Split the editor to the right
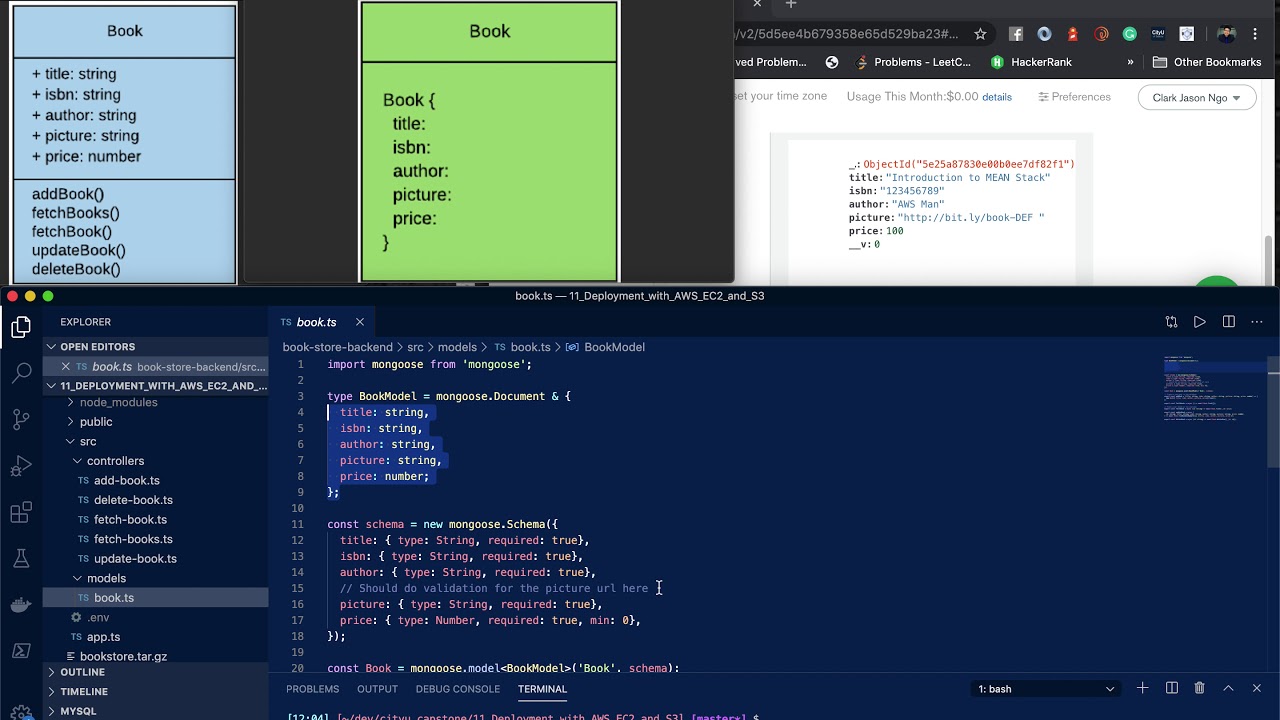The width and height of the screenshot is (1280, 720). click(x=1229, y=322)
